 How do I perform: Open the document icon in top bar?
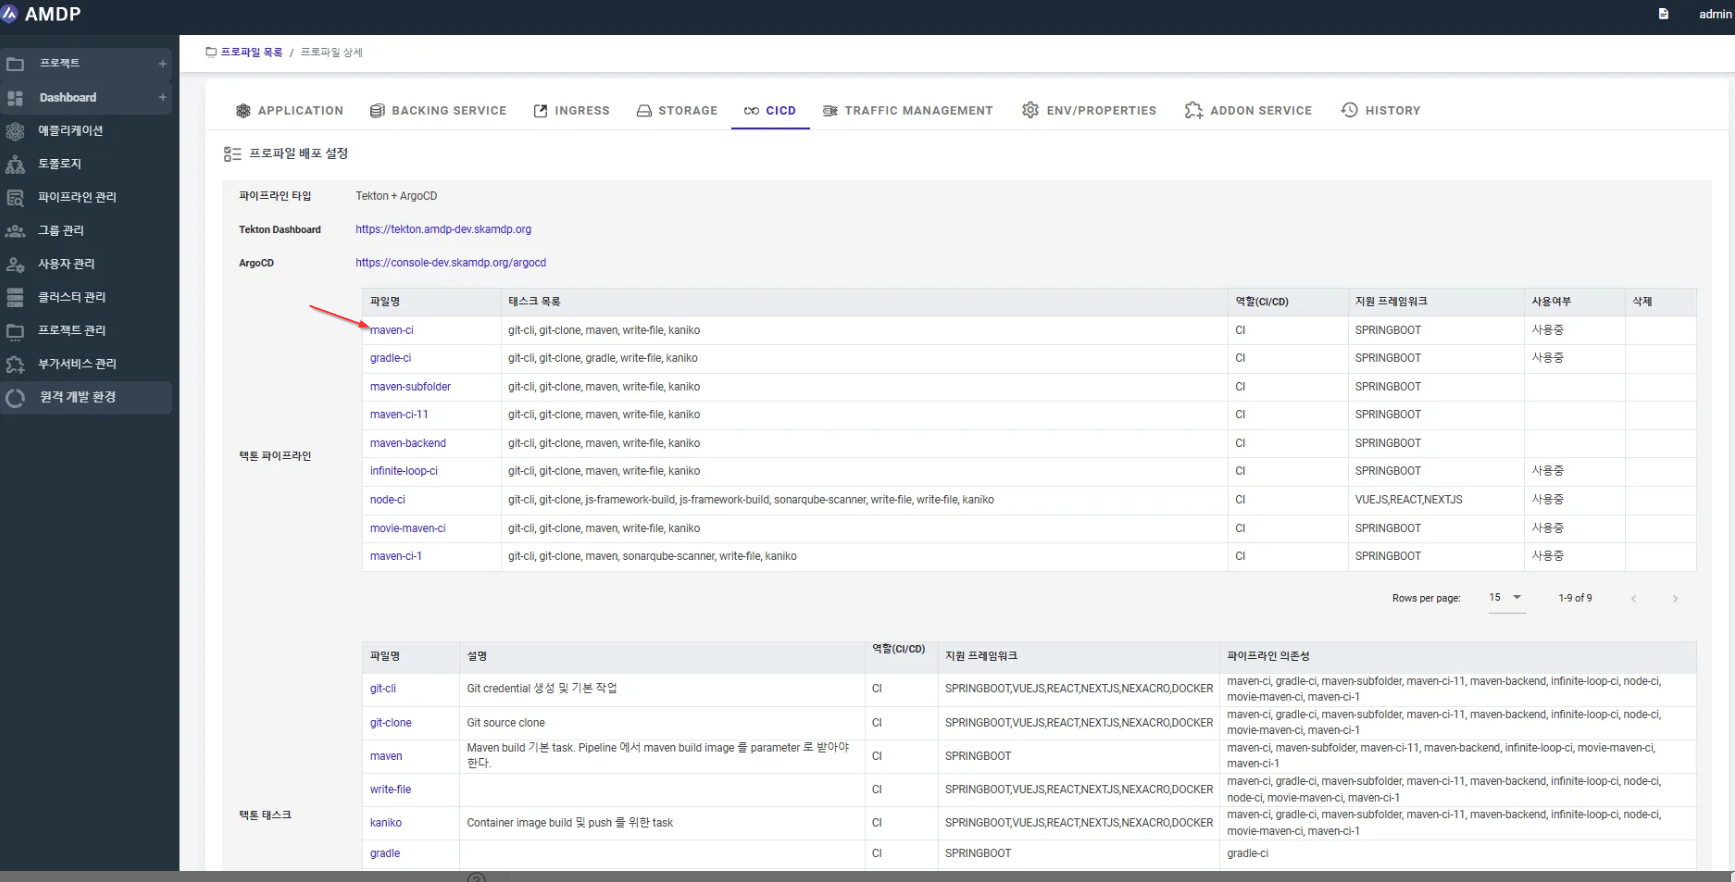pyautogui.click(x=1663, y=14)
